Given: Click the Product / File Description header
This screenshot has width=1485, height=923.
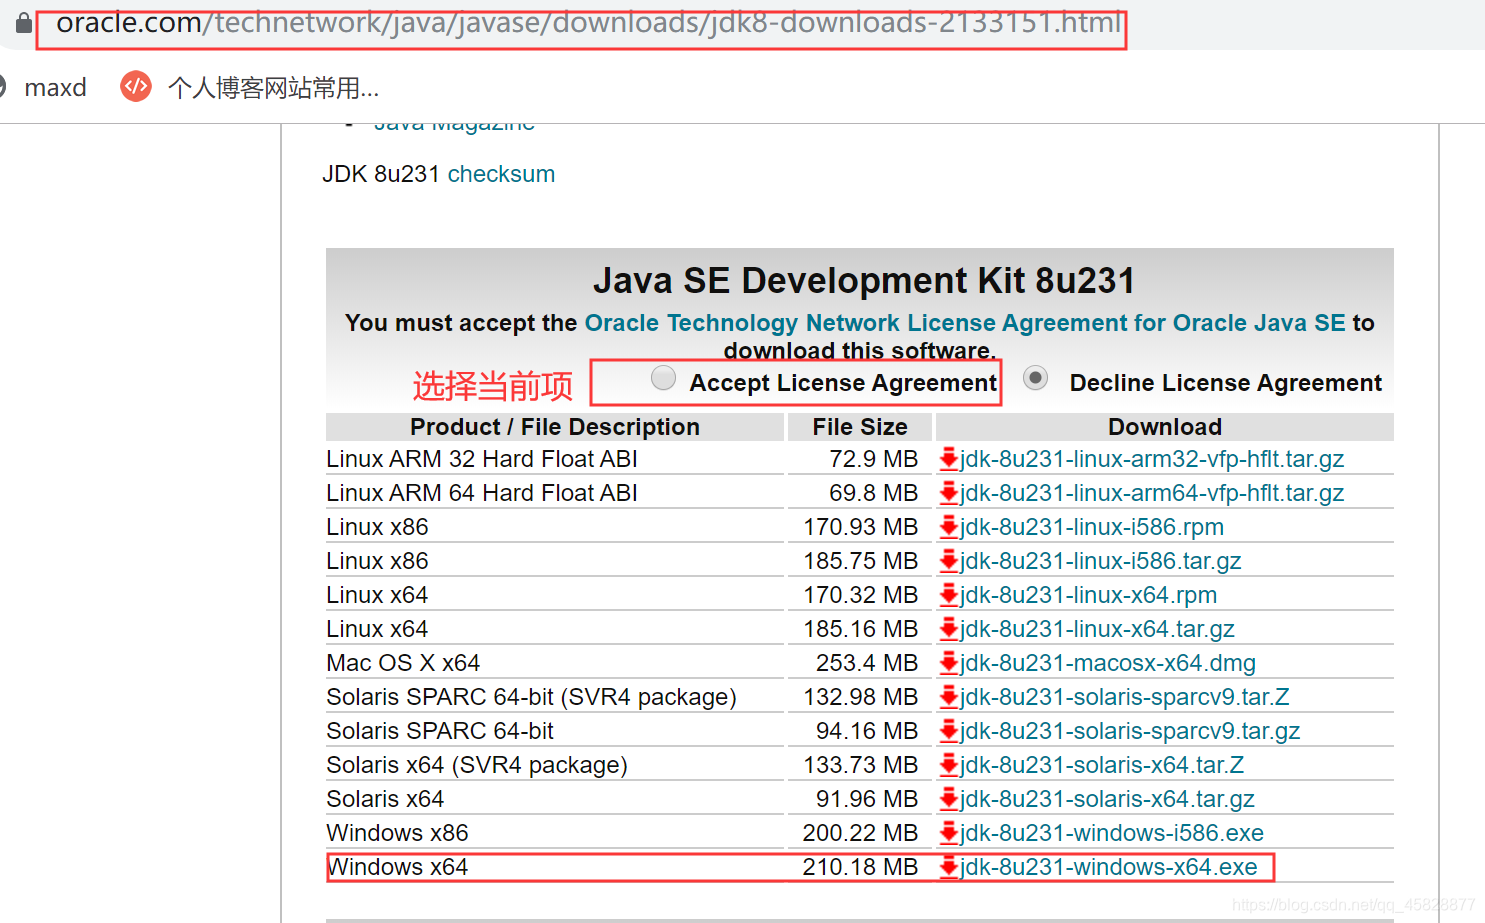Looking at the screenshot, I should click(555, 427).
